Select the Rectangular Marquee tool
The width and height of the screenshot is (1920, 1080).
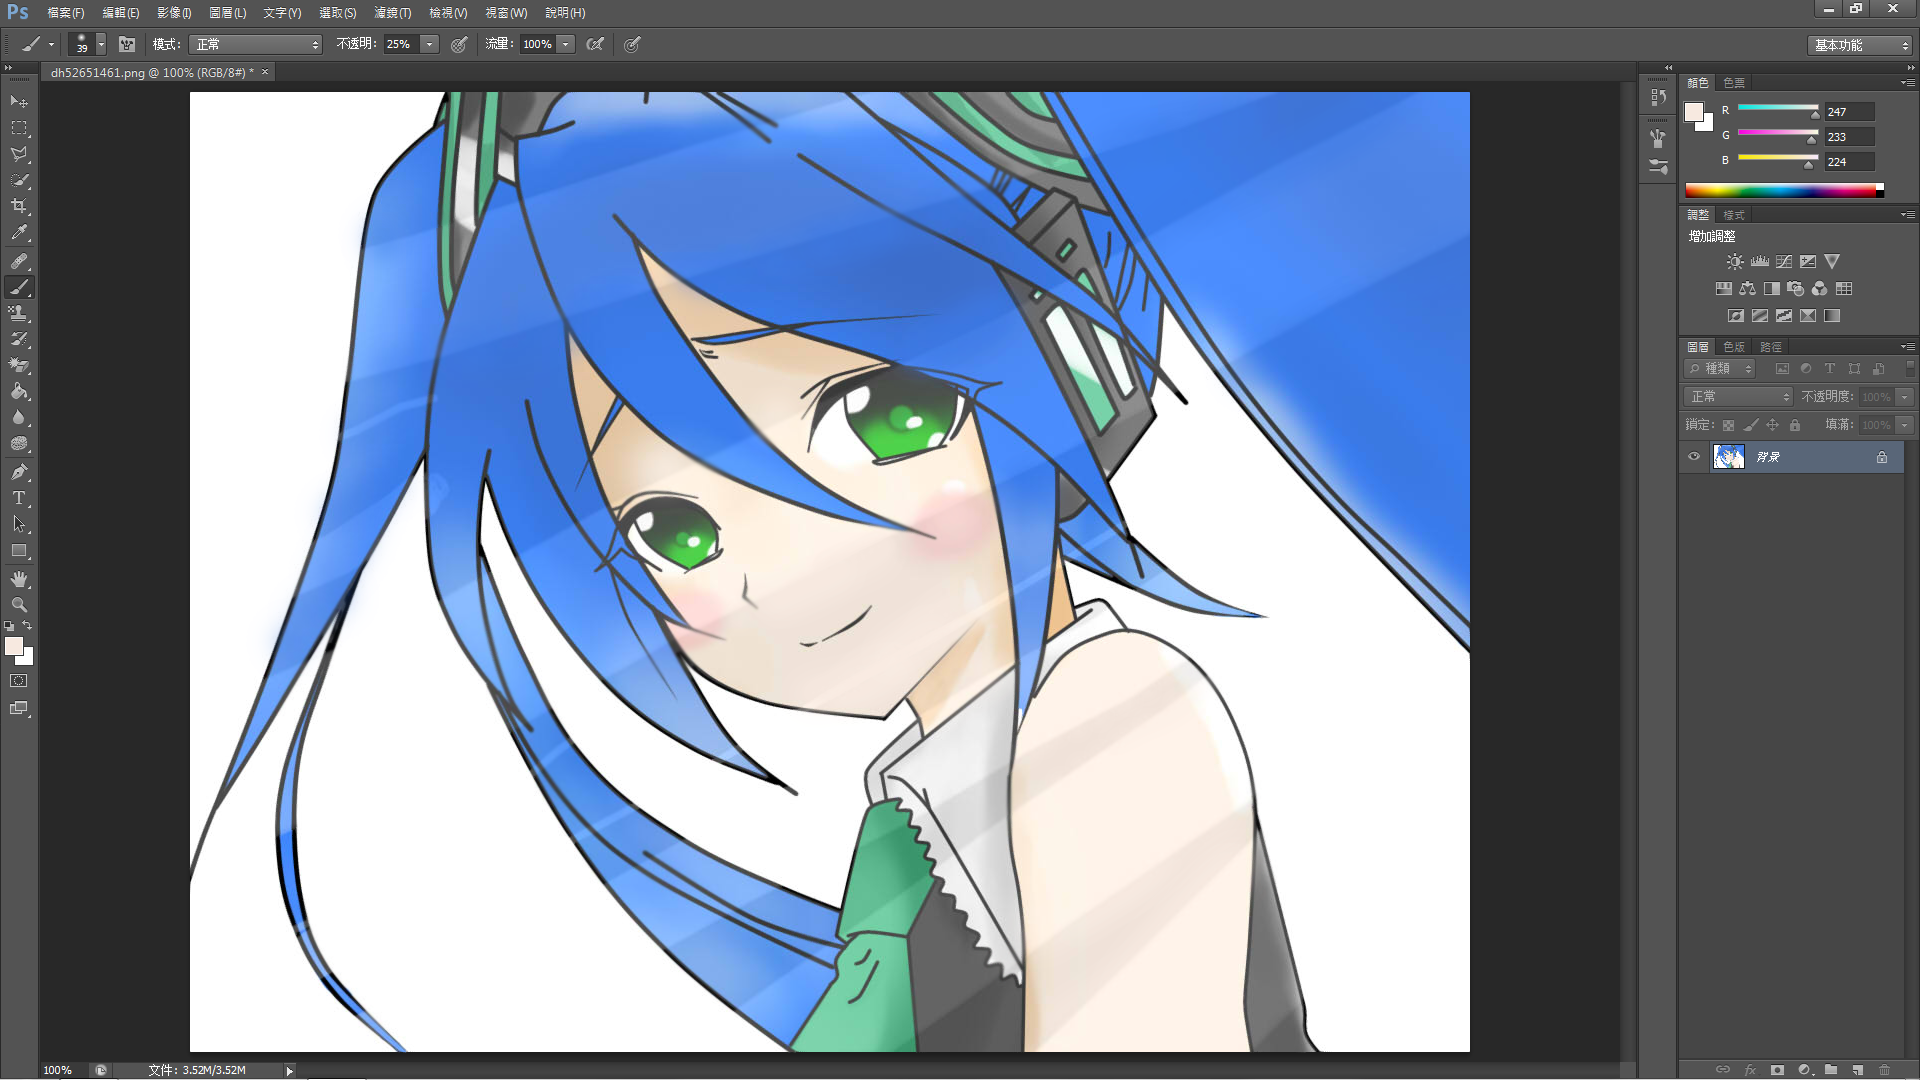pos(19,128)
